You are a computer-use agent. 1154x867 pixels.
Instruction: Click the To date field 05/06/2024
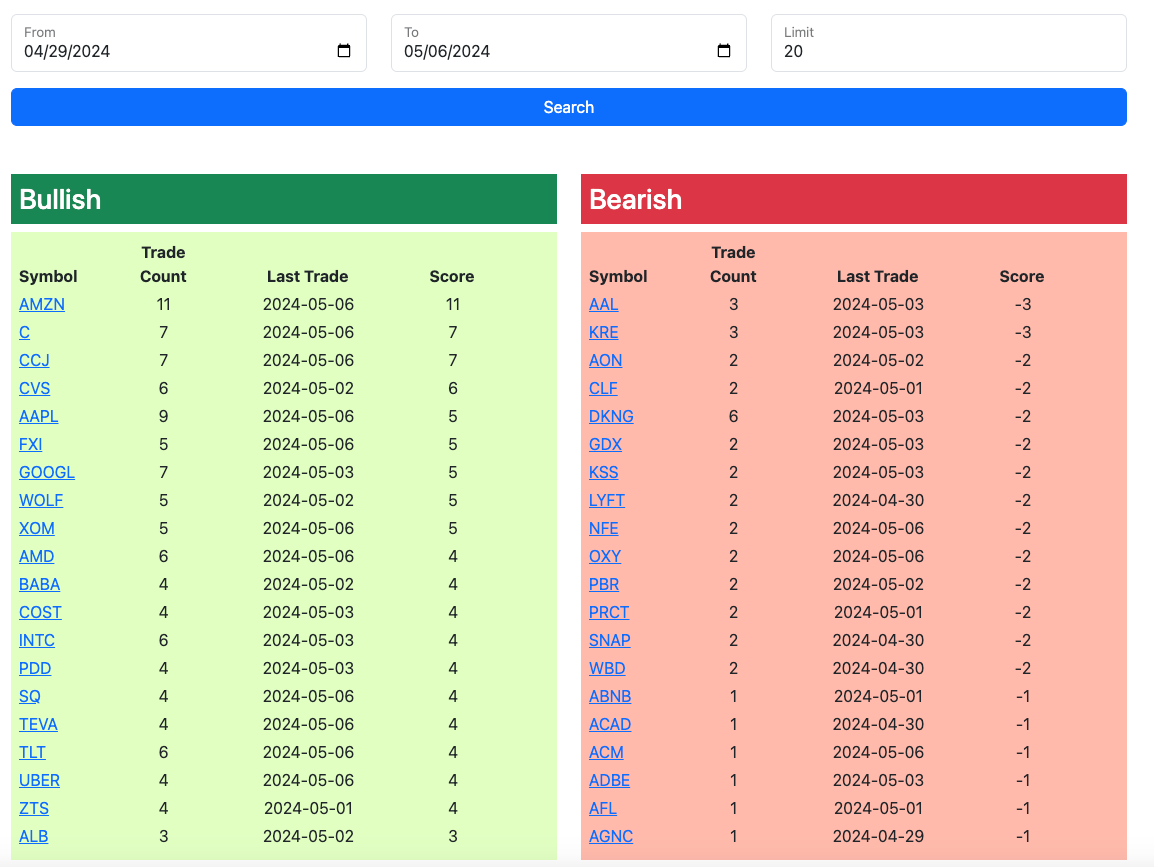568,43
